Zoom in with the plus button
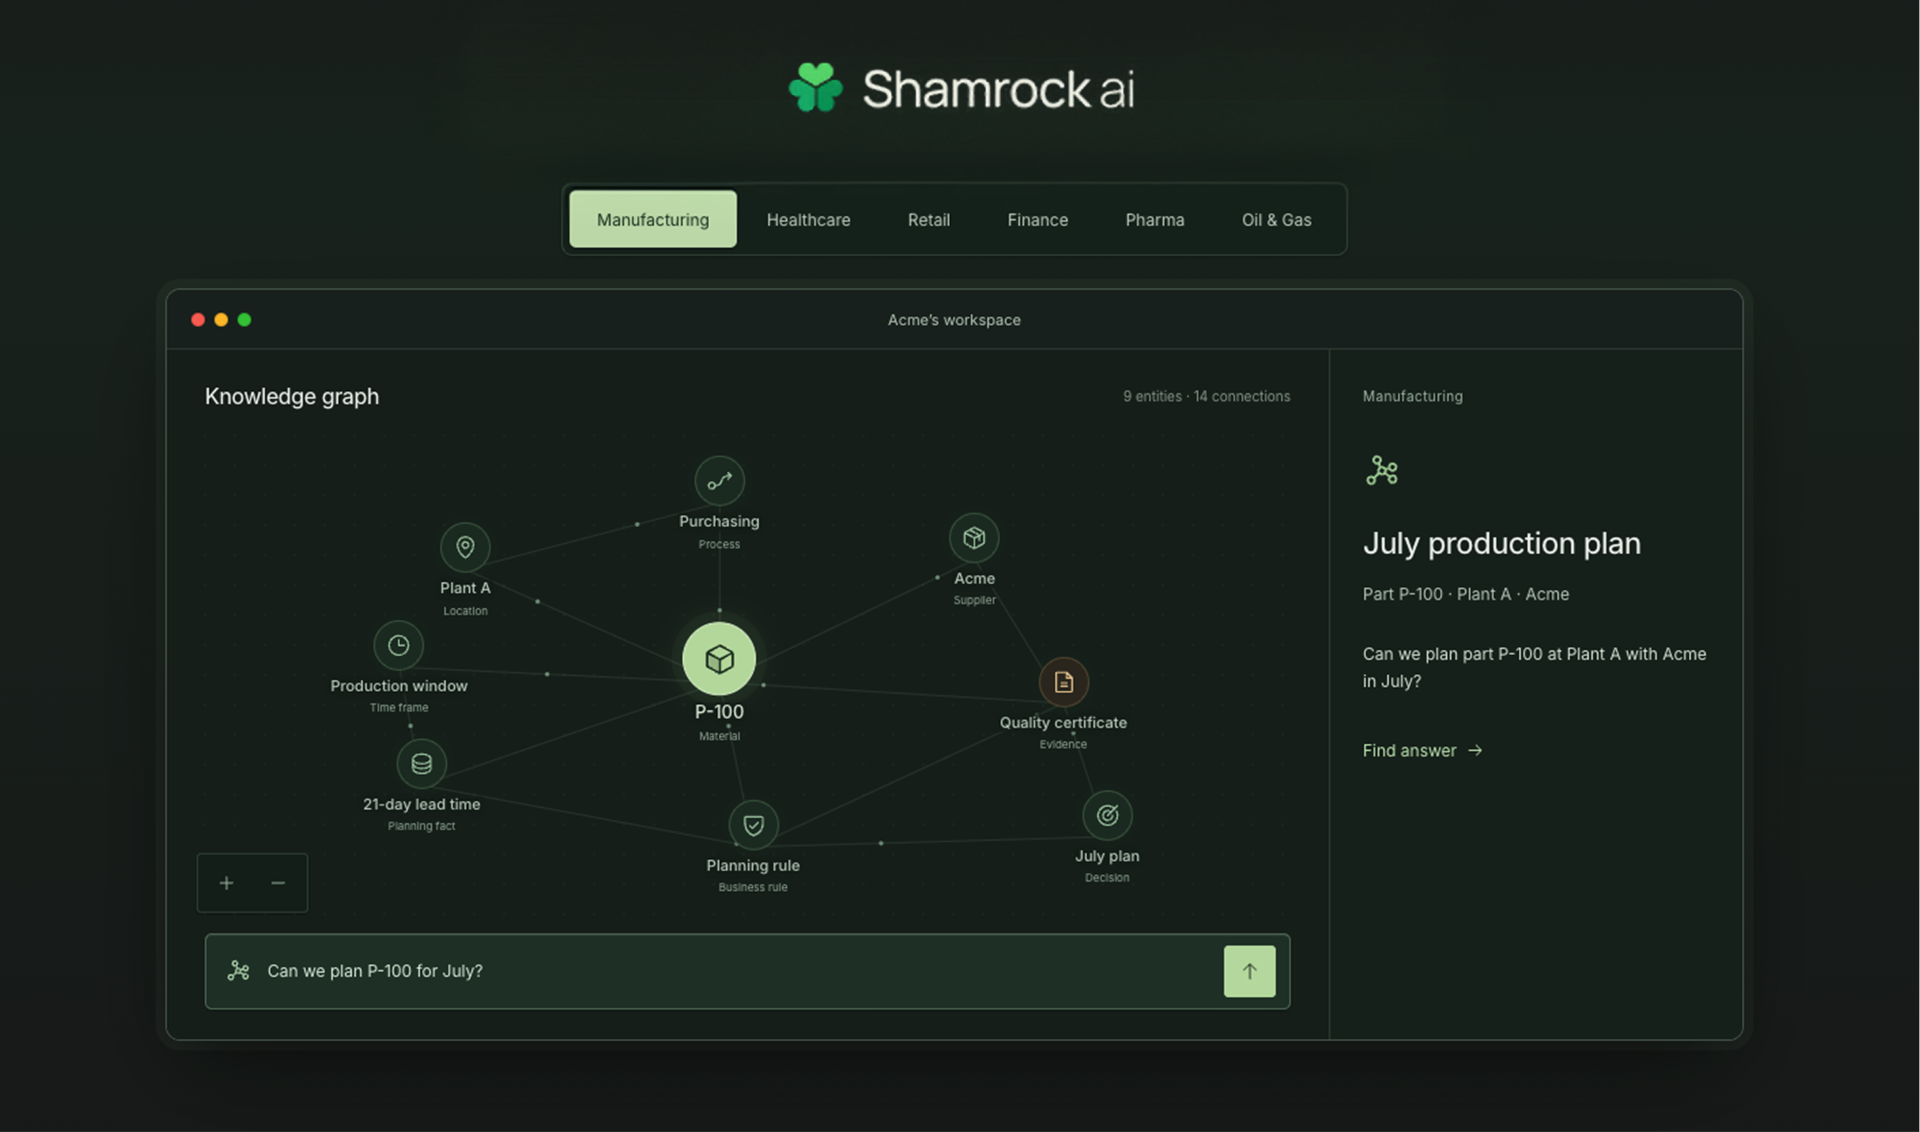The image size is (1920, 1132). coord(226,883)
